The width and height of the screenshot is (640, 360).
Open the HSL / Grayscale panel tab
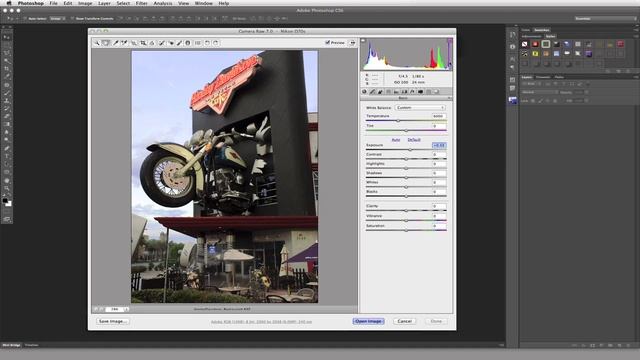(x=388, y=92)
